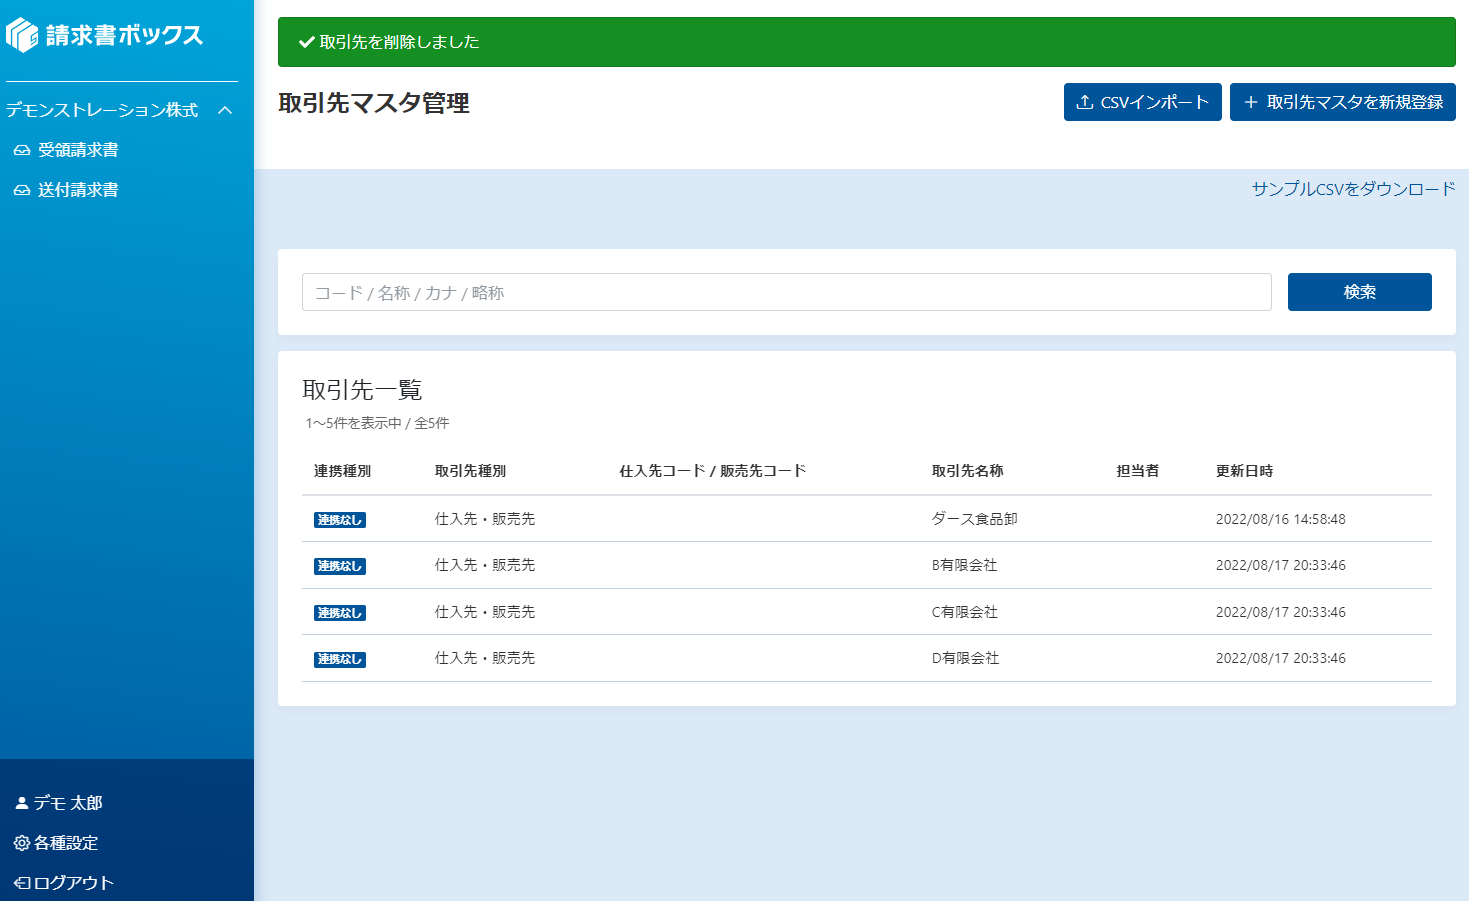Open the デモ 太郎 user profile
The image size is (1469, 901).
point(68,803)
